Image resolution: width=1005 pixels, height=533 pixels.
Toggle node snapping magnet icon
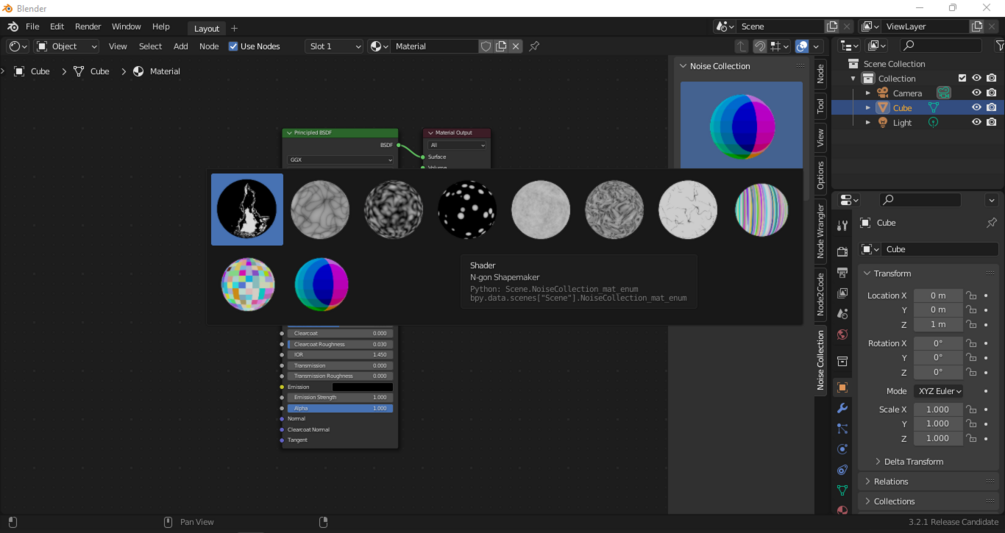coord(760,46)
